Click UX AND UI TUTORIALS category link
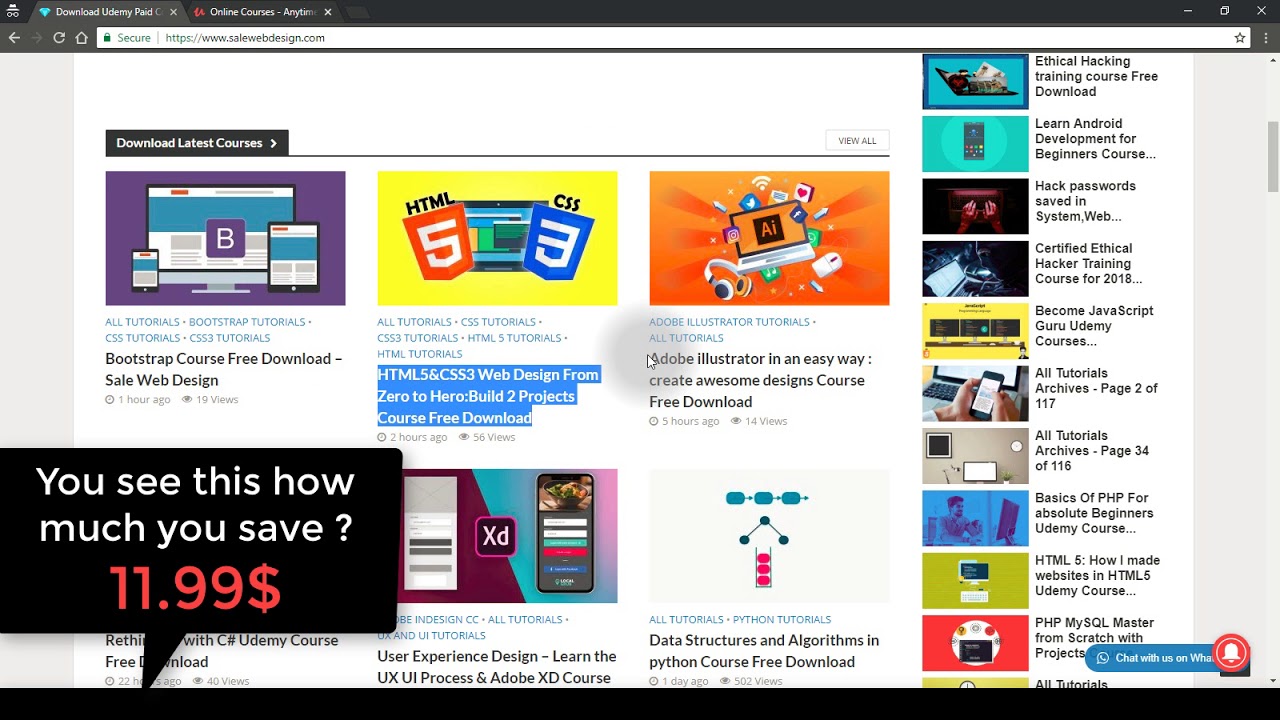Image resolution: width=1280 pixels, height=720 pixels. click(x=431, y=636)
